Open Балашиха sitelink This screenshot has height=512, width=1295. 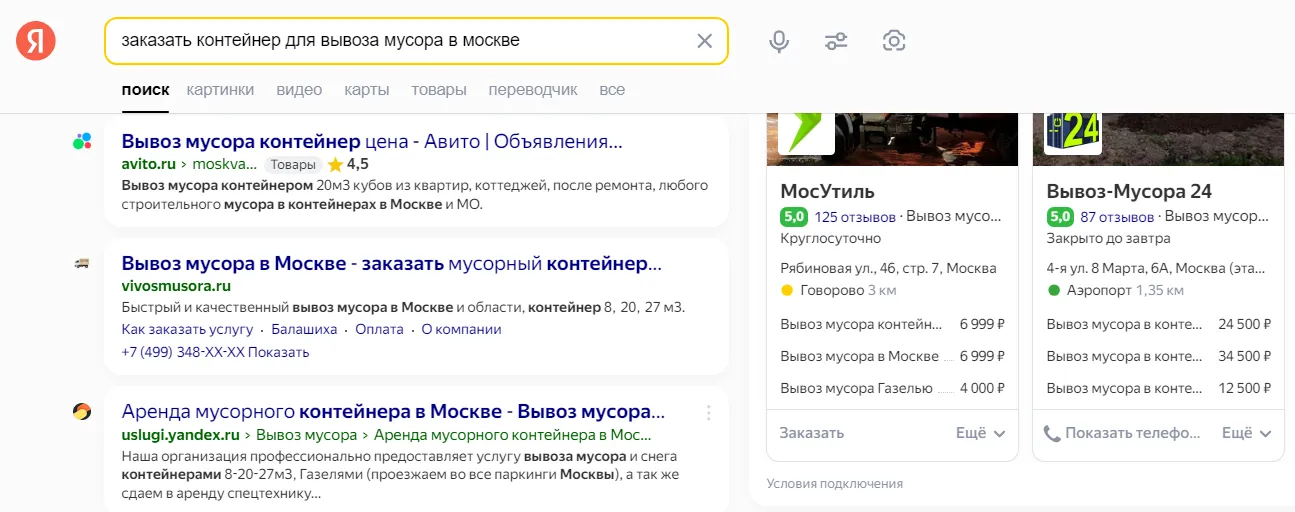pos(303,329)
